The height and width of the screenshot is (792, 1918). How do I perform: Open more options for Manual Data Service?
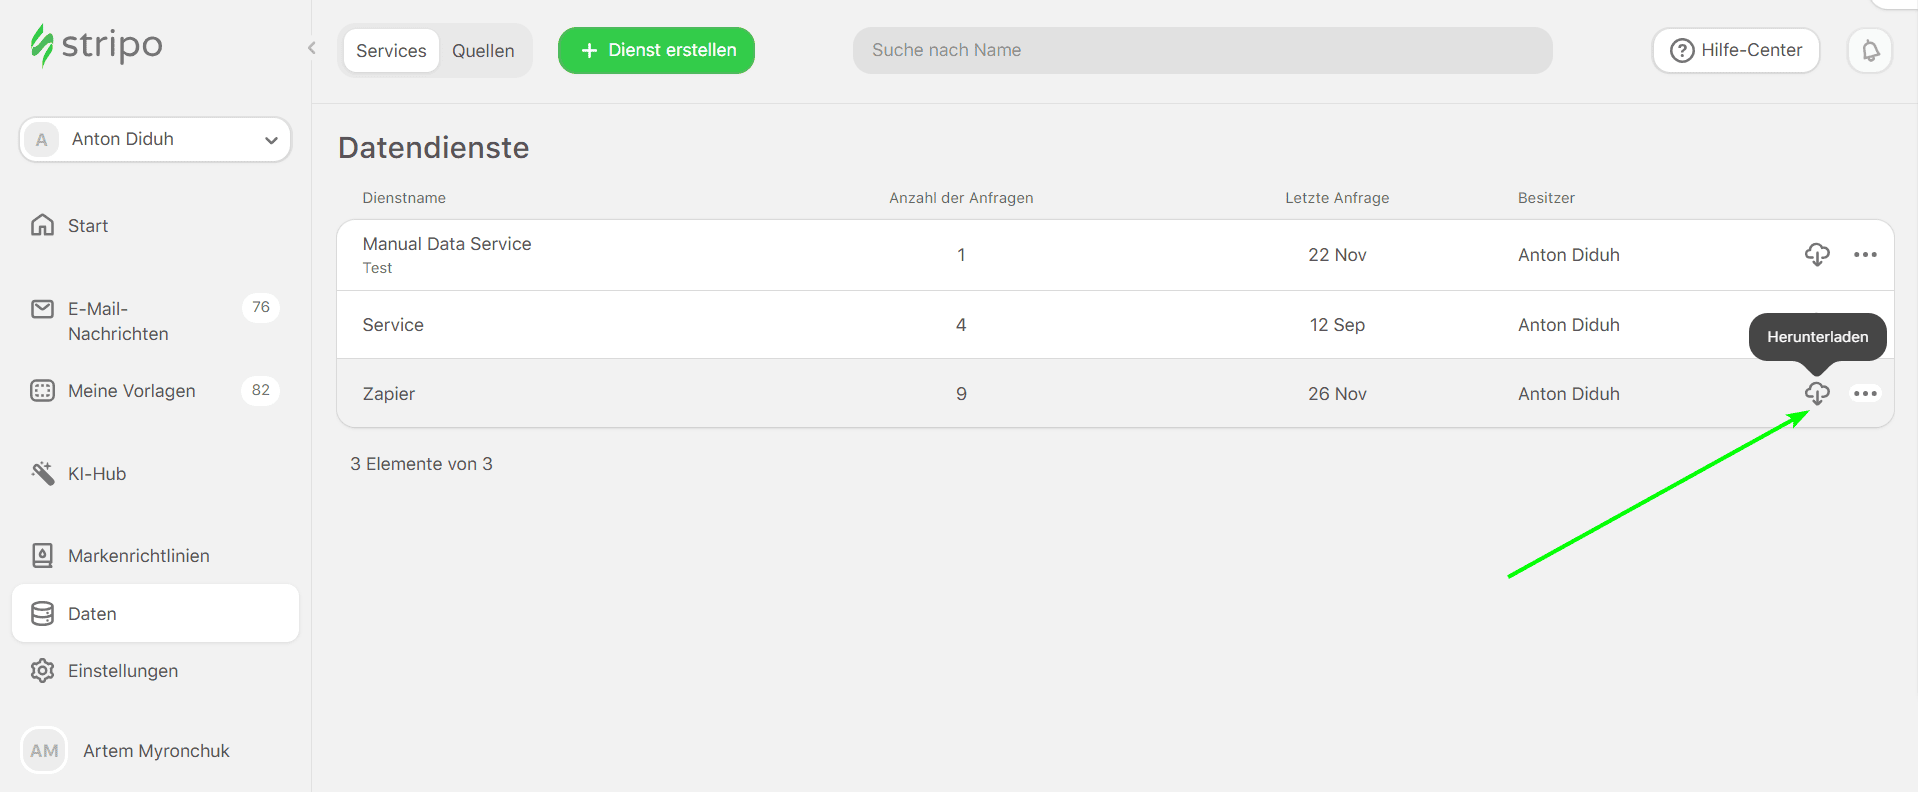click(x=1865, y=254)
